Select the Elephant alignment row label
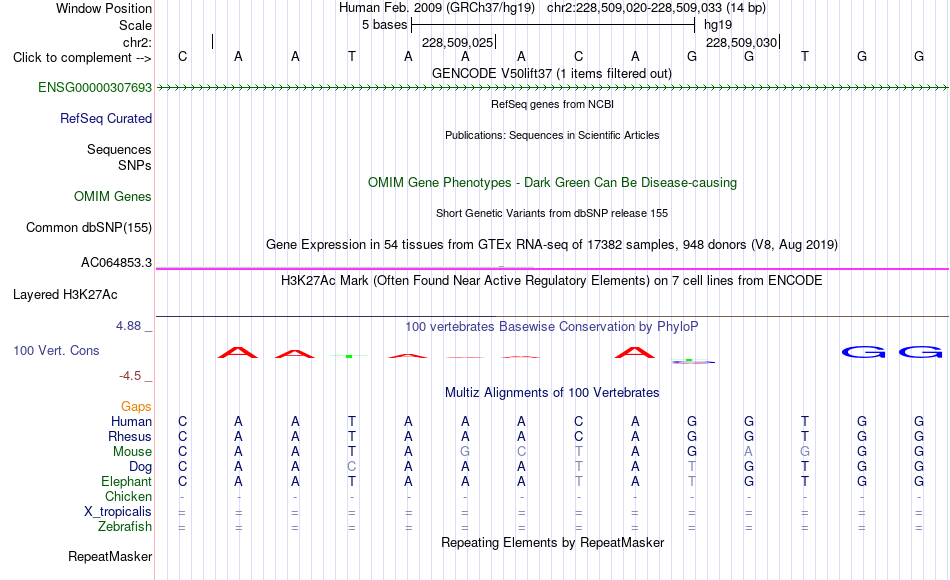Screen dimensions: 950x580 (x=127, y=481)
